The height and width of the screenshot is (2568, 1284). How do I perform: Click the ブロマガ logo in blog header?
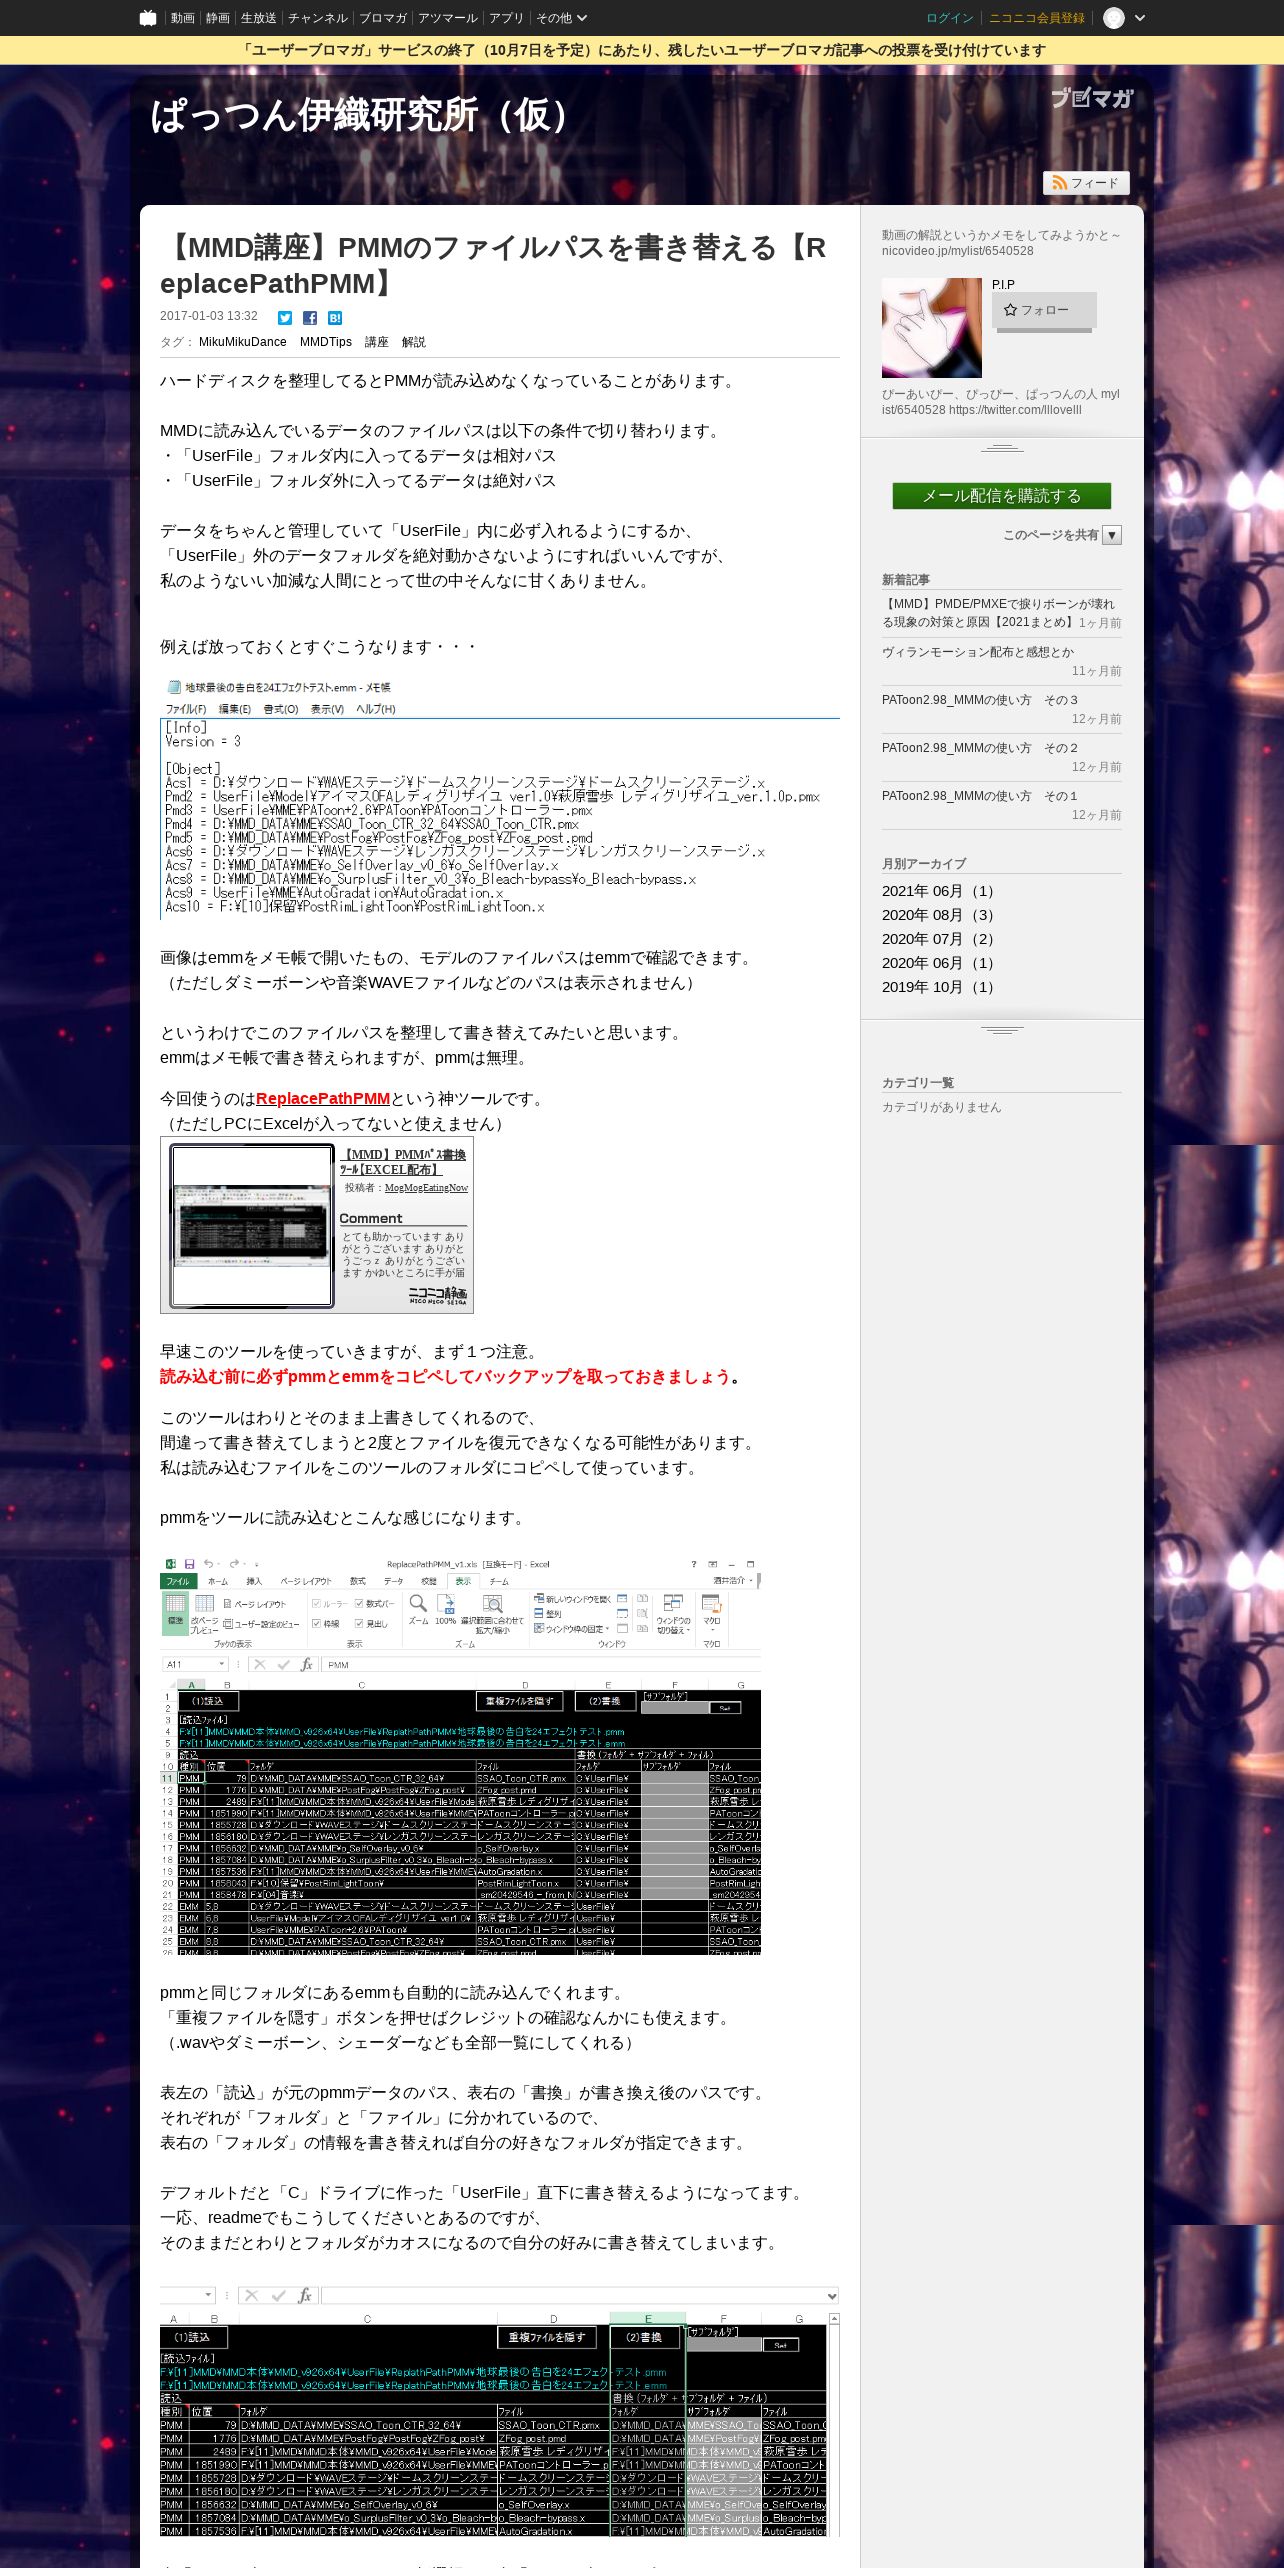pos(1092,98)
